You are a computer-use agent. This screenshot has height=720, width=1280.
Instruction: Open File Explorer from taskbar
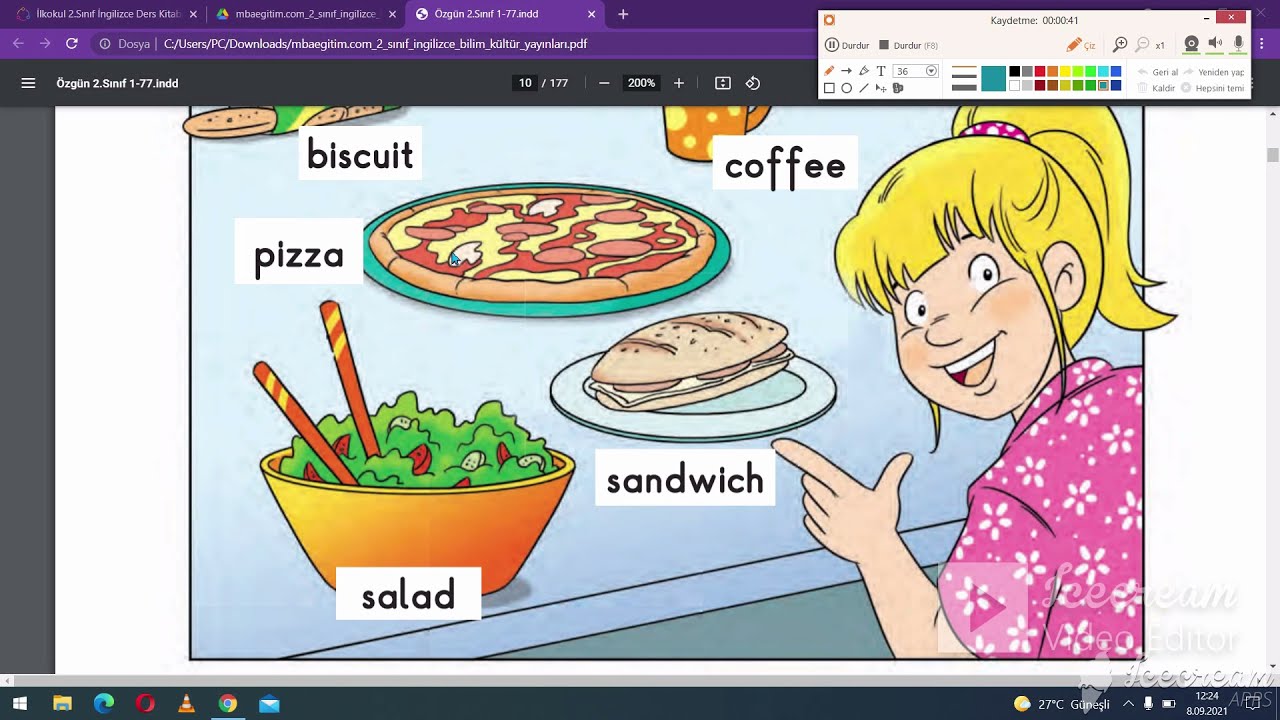[62, 704]
